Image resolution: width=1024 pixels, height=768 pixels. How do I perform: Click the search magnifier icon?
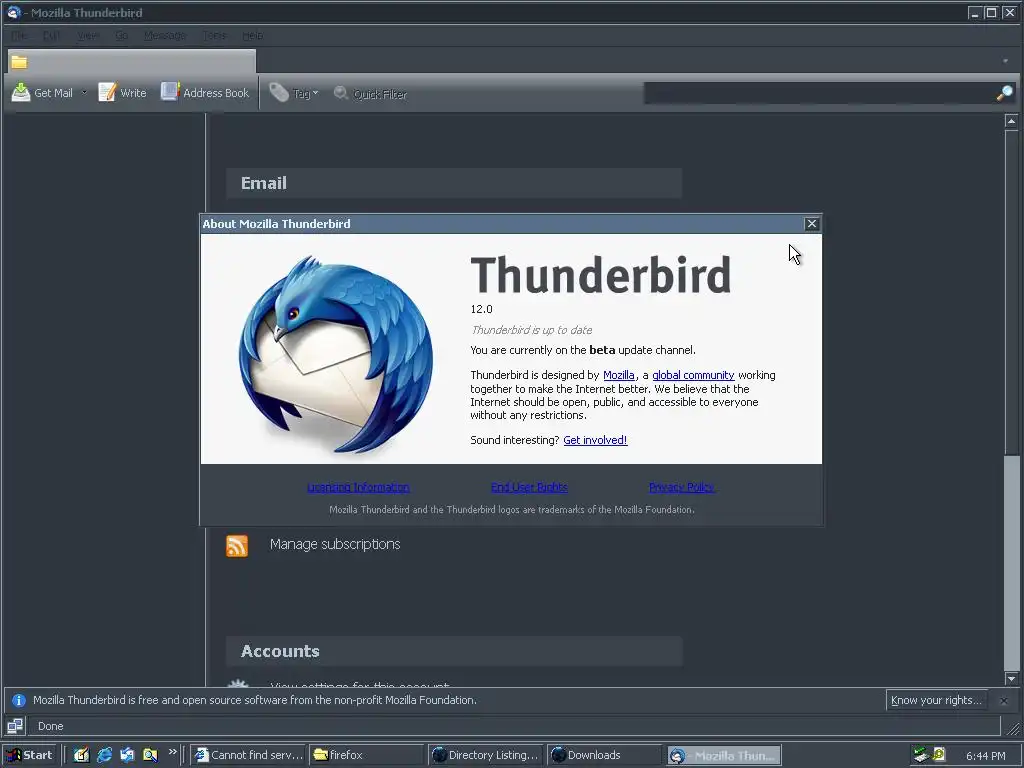tap(1004, 93)
